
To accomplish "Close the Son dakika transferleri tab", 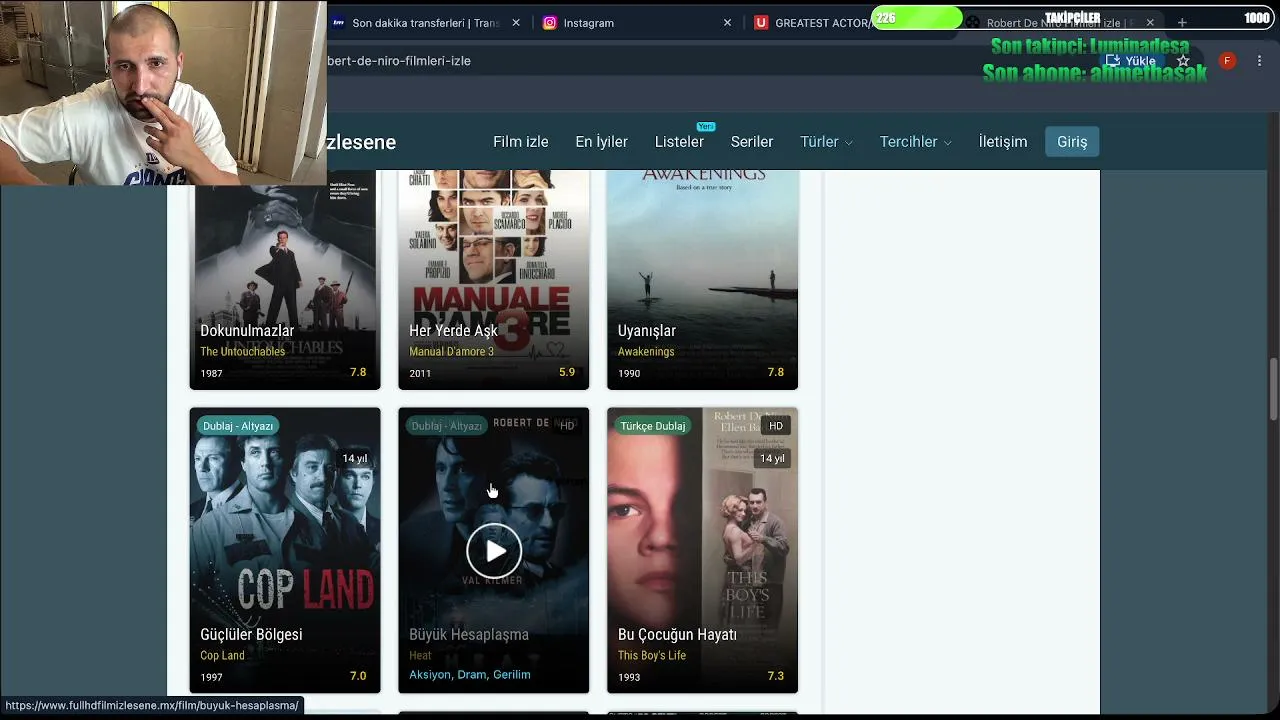I will tap(516, 23).
